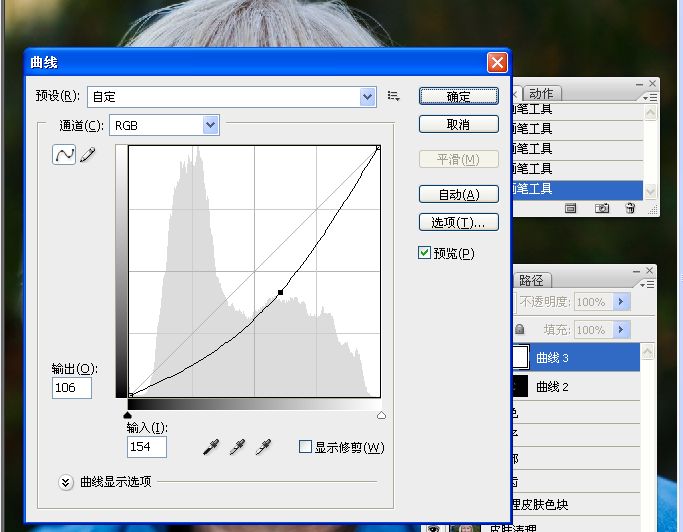Create new action set in Actions panel
683x532 pixels.
click(x=570, y=208)
